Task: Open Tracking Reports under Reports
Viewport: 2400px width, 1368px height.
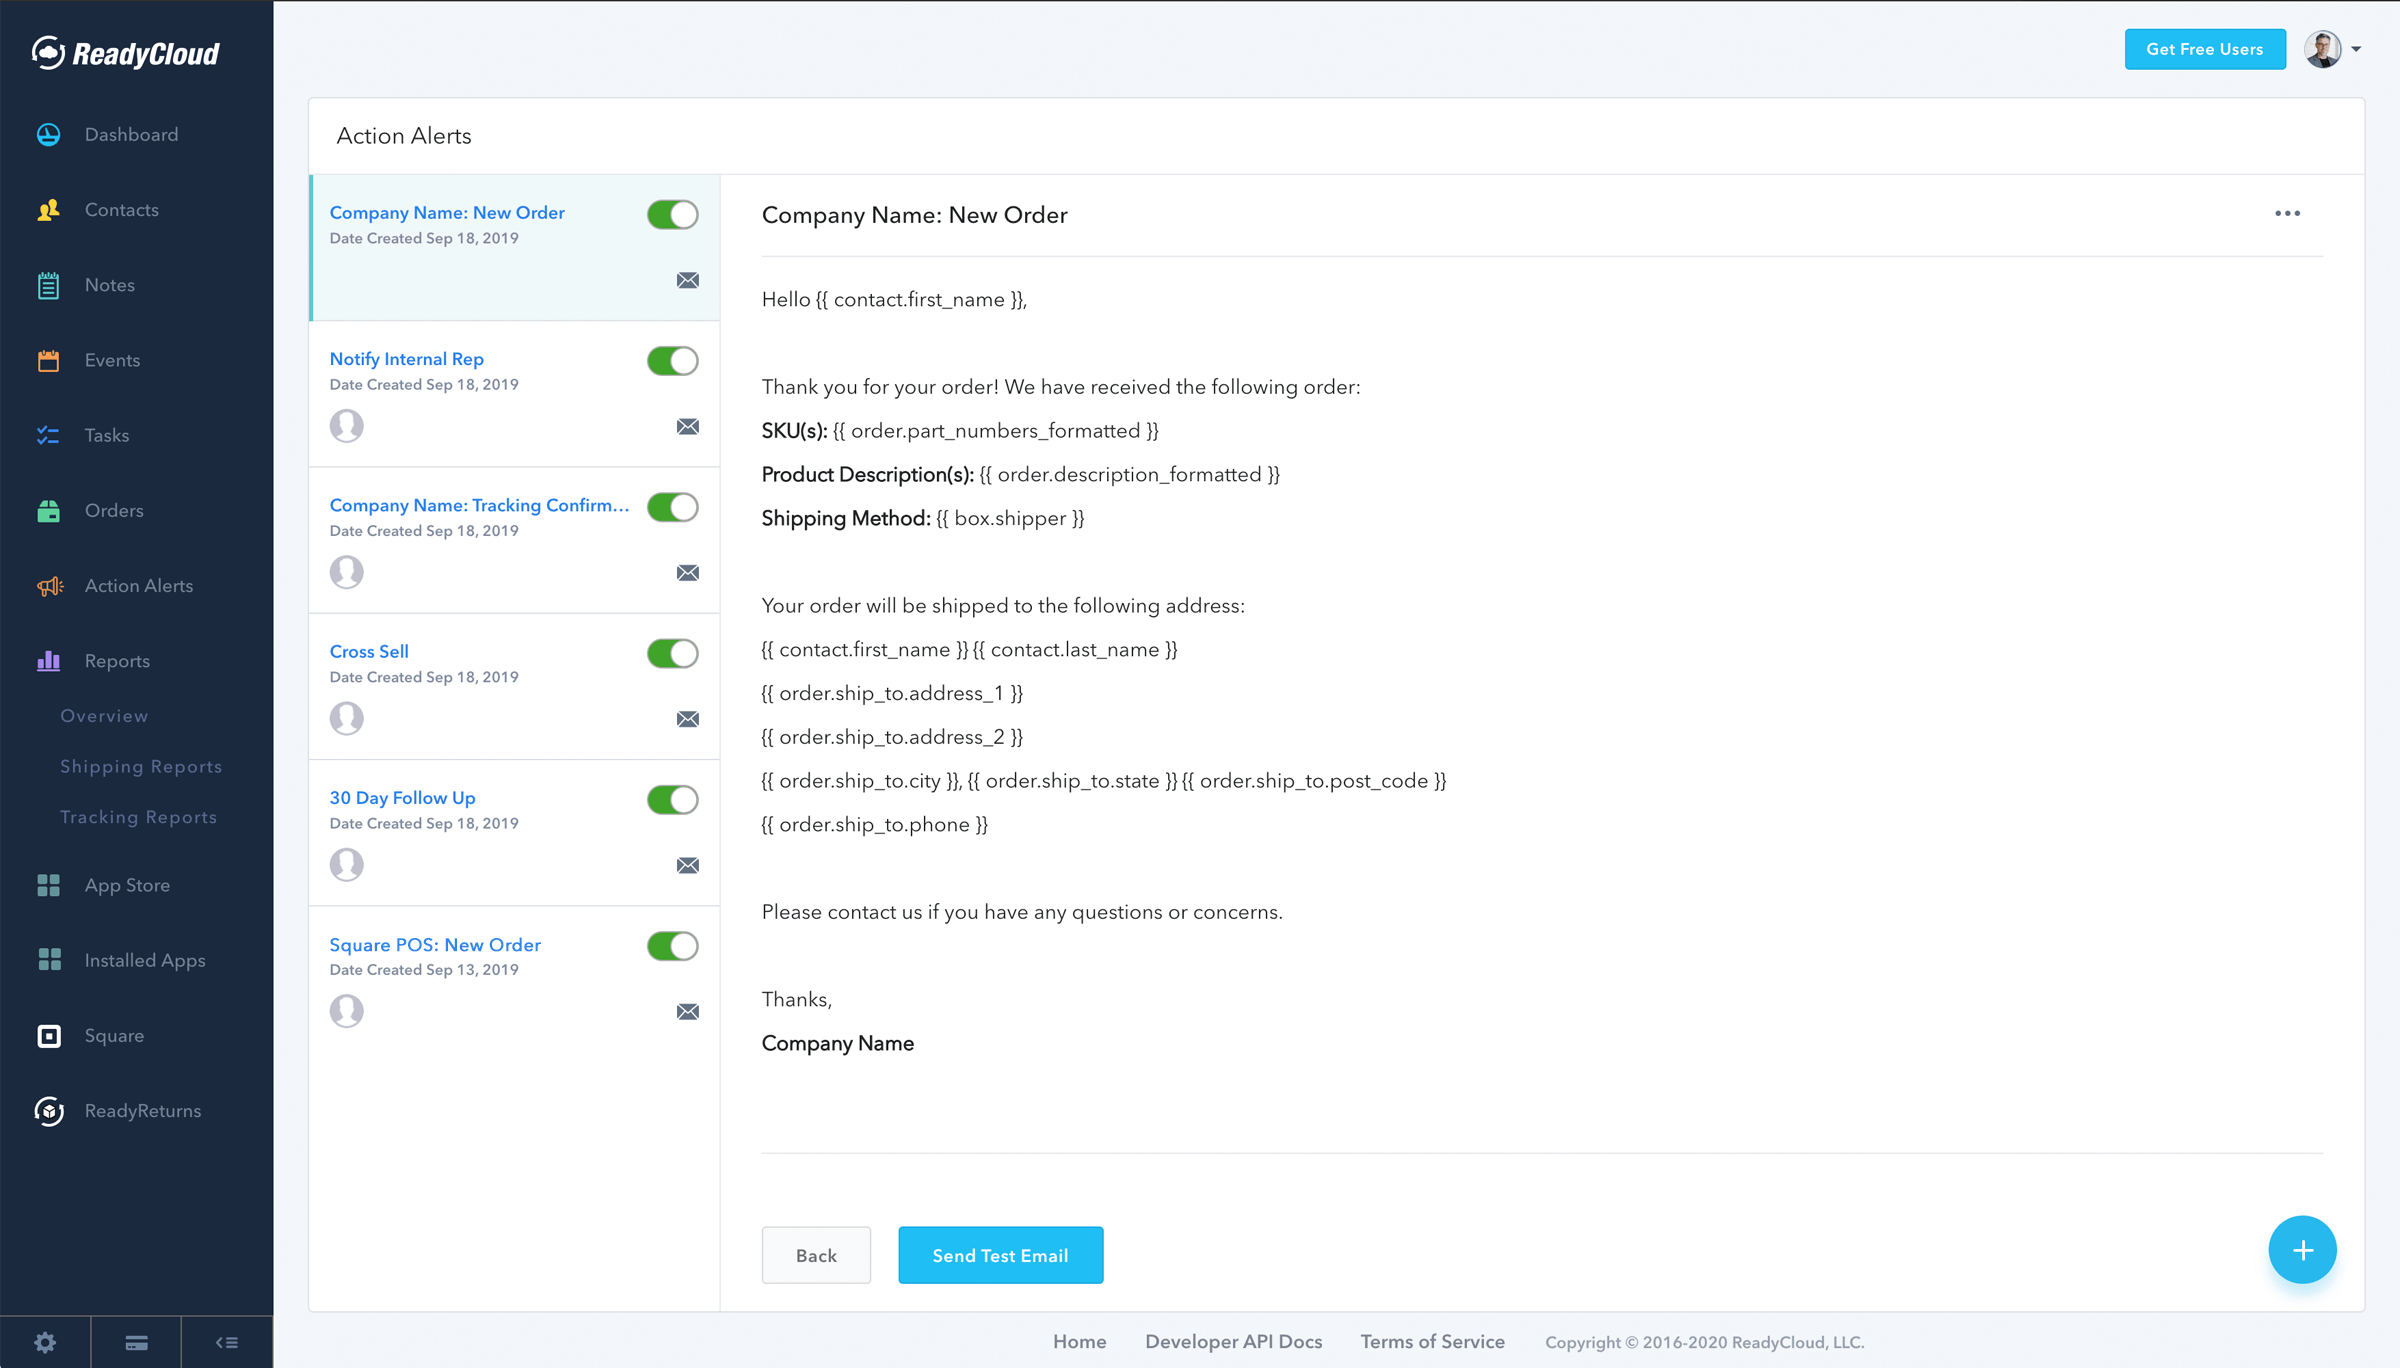Action: (138, 817)
